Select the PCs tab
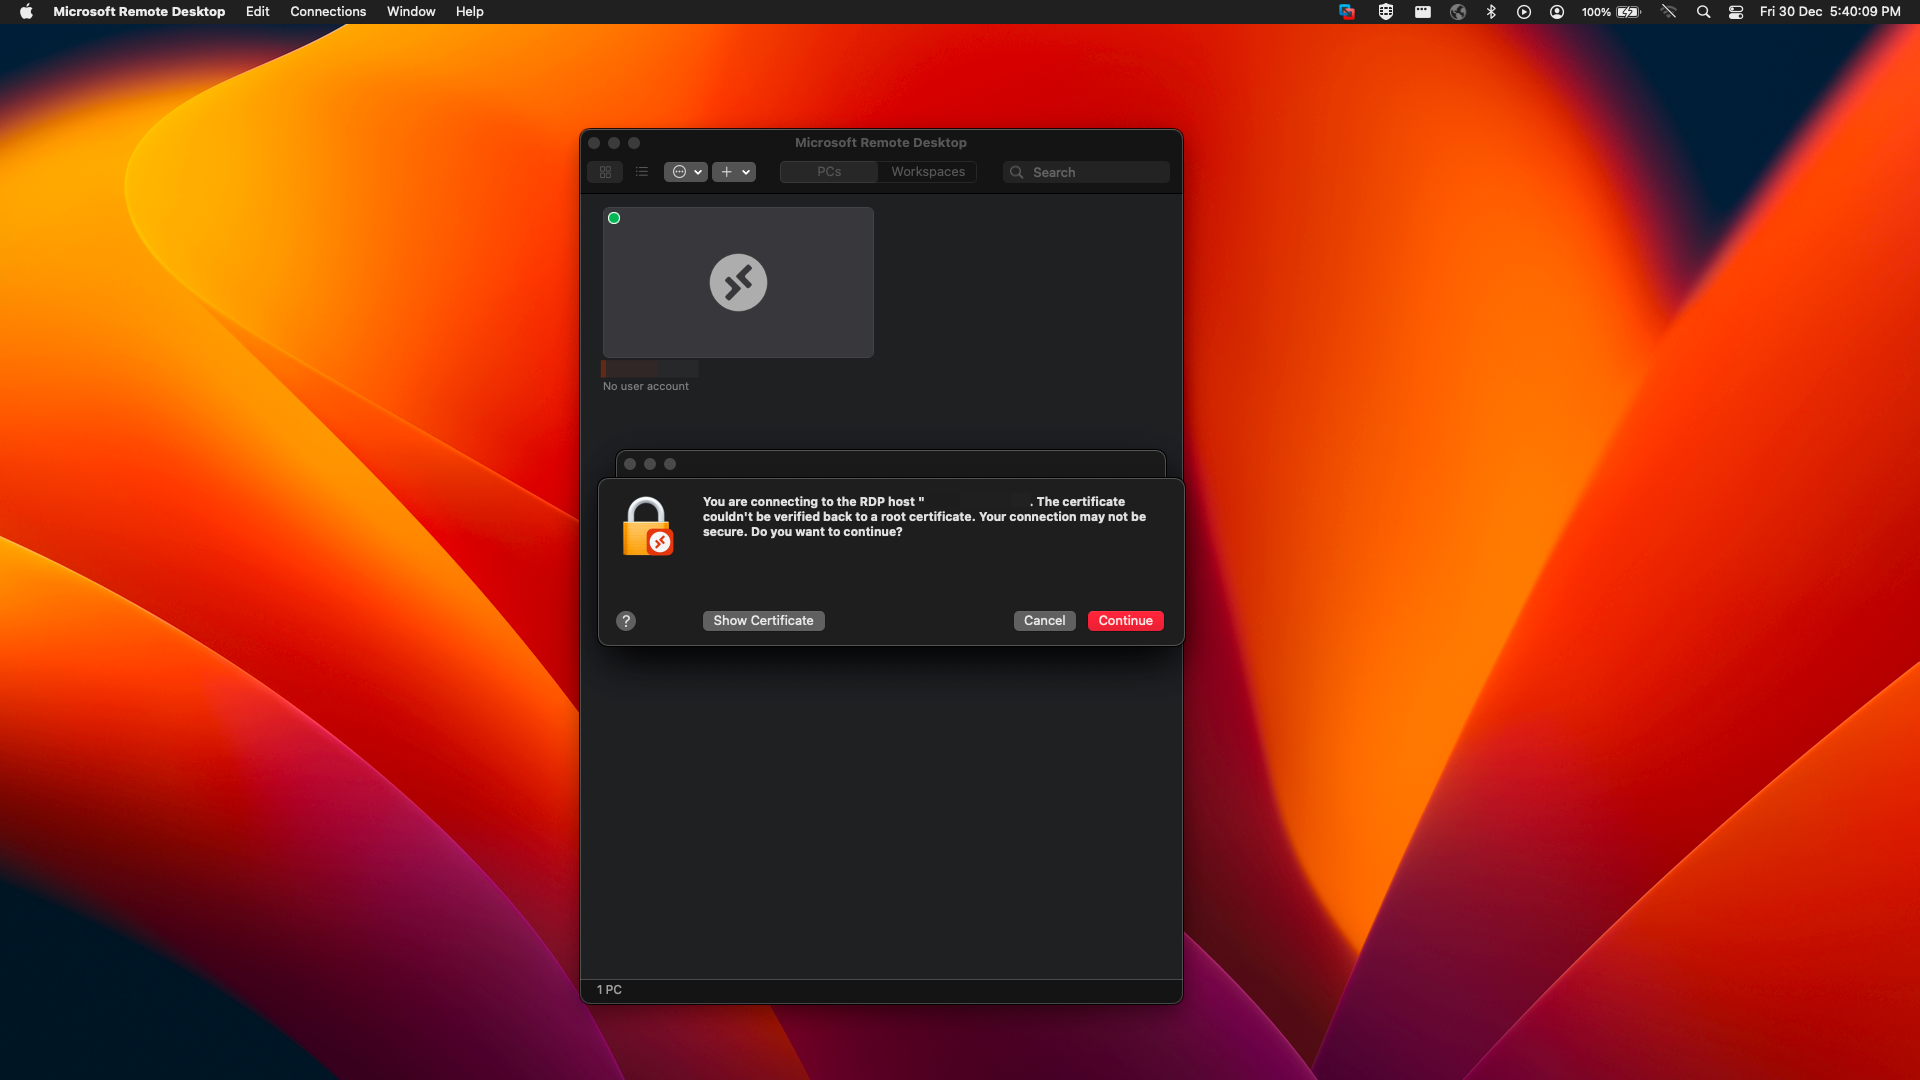 click(x=829, y=172)
